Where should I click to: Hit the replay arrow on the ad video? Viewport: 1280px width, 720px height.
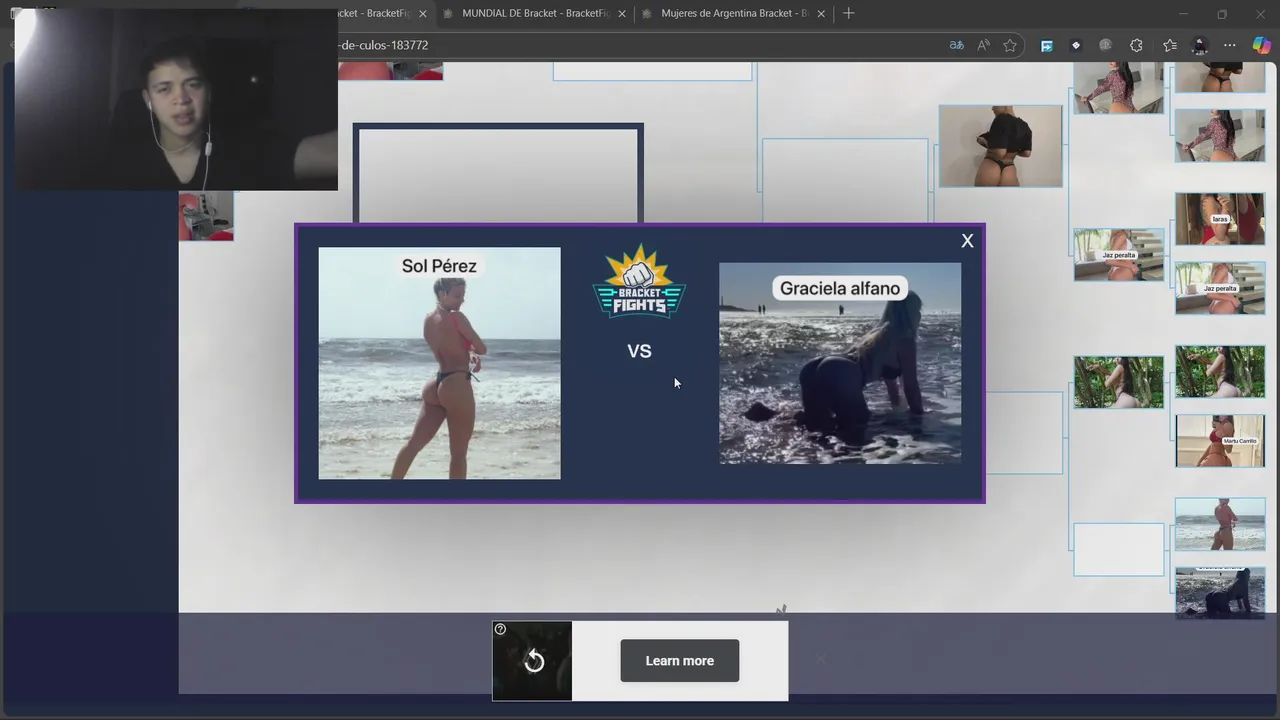[x=534, y=661]
